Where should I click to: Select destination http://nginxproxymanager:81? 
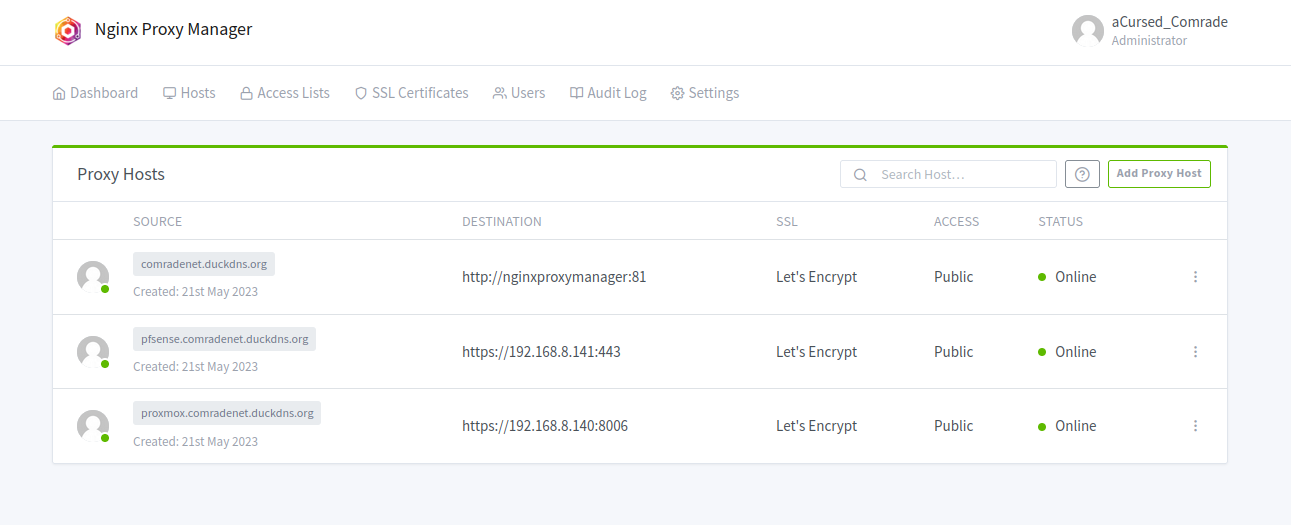click(554, 277)
